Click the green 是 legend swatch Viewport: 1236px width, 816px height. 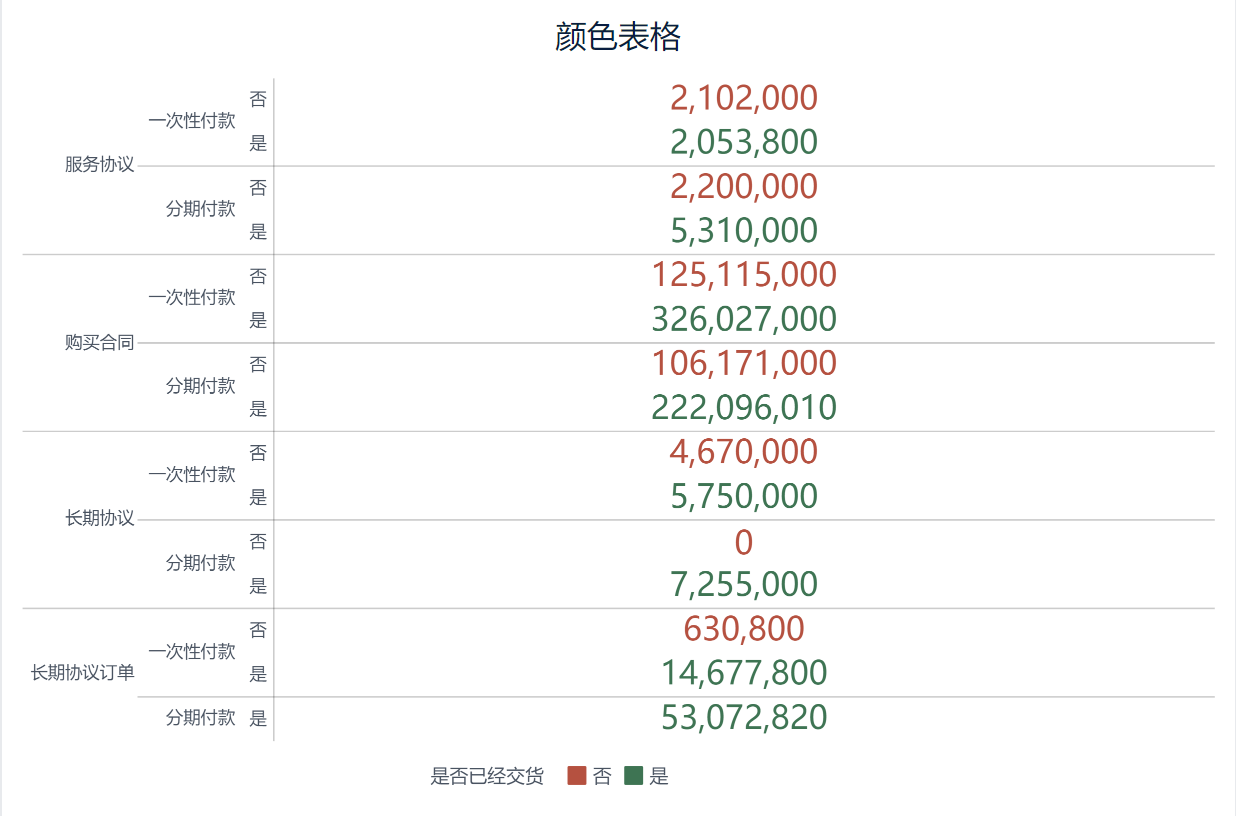[633, 776]
